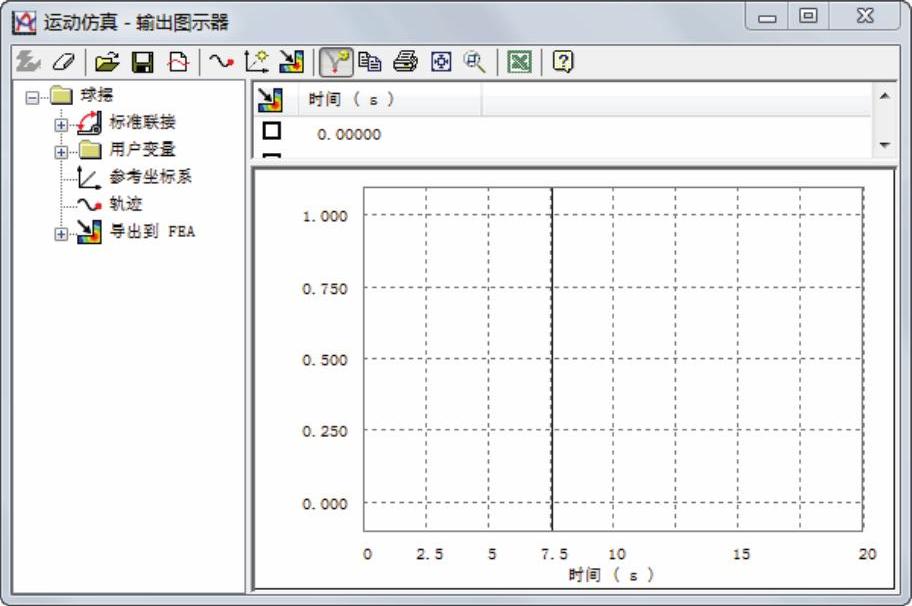Click the 0.500 y-axis label
Screen dimensions: 912x606
[x=325, y=360]
